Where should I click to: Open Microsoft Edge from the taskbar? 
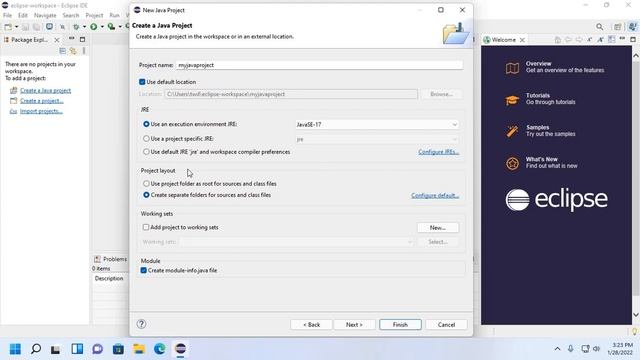pos(160,349)
